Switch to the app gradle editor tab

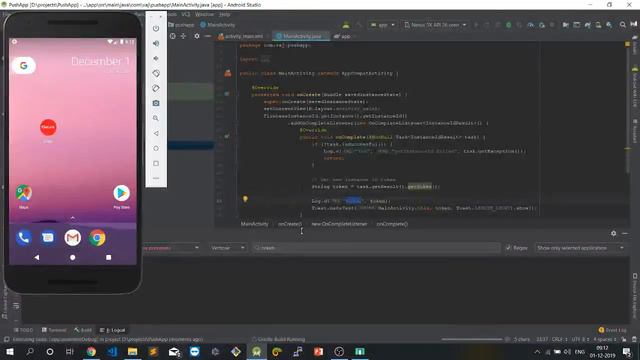pos(345,36)
